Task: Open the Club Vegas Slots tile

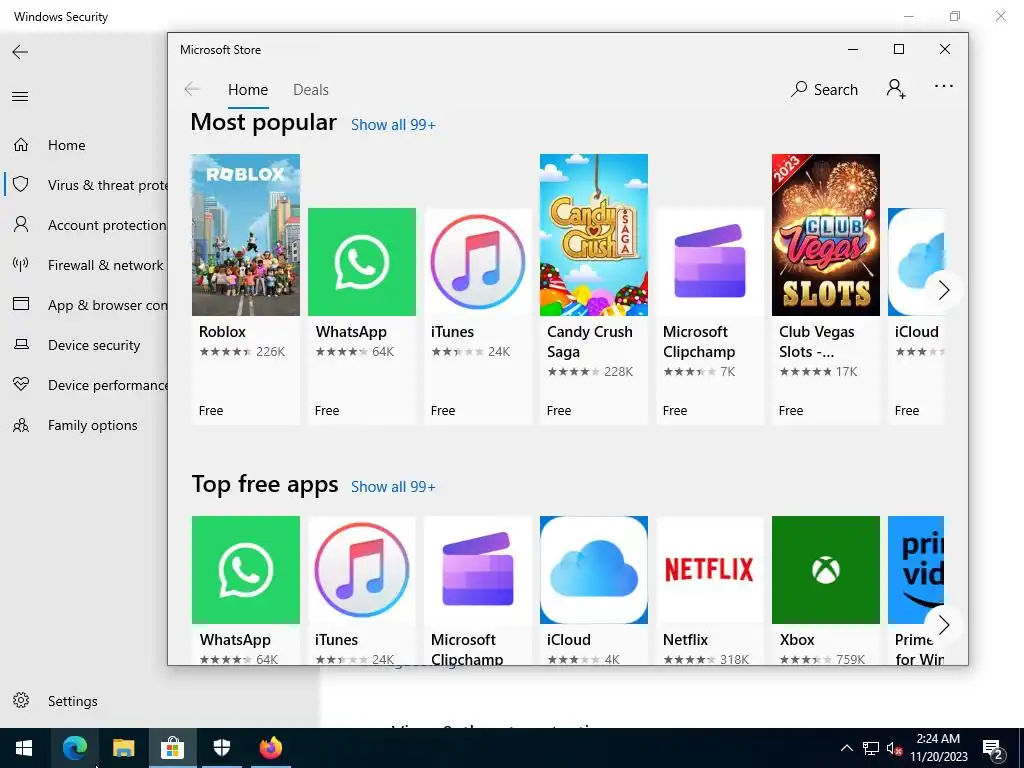Action: pyautogui.click(x=825, y=289)
